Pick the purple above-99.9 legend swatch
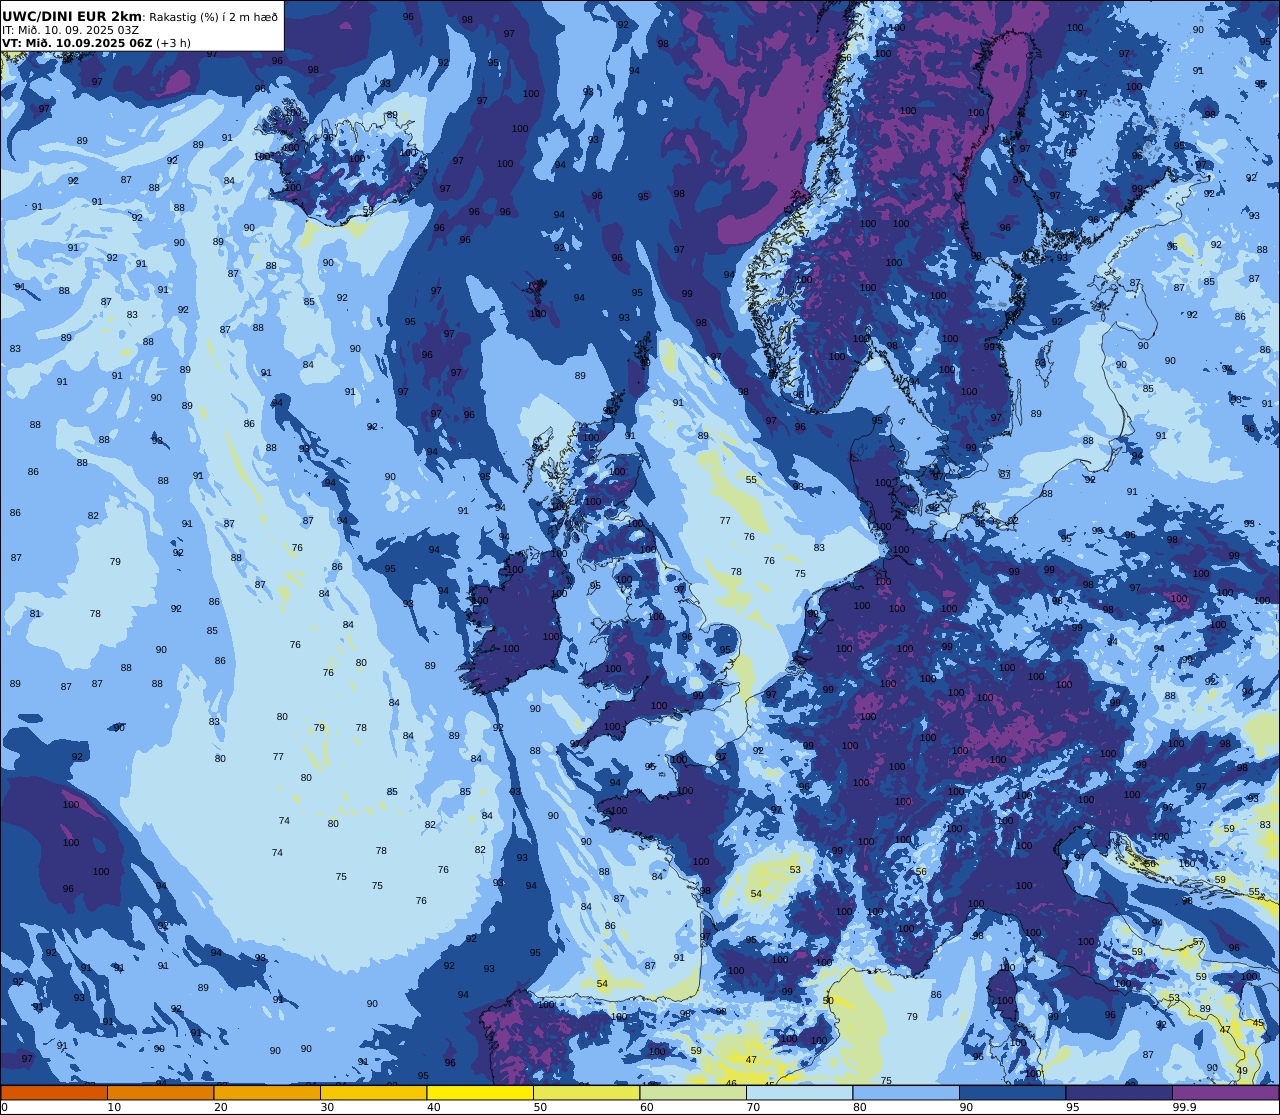 (x=1225, y=1093)
